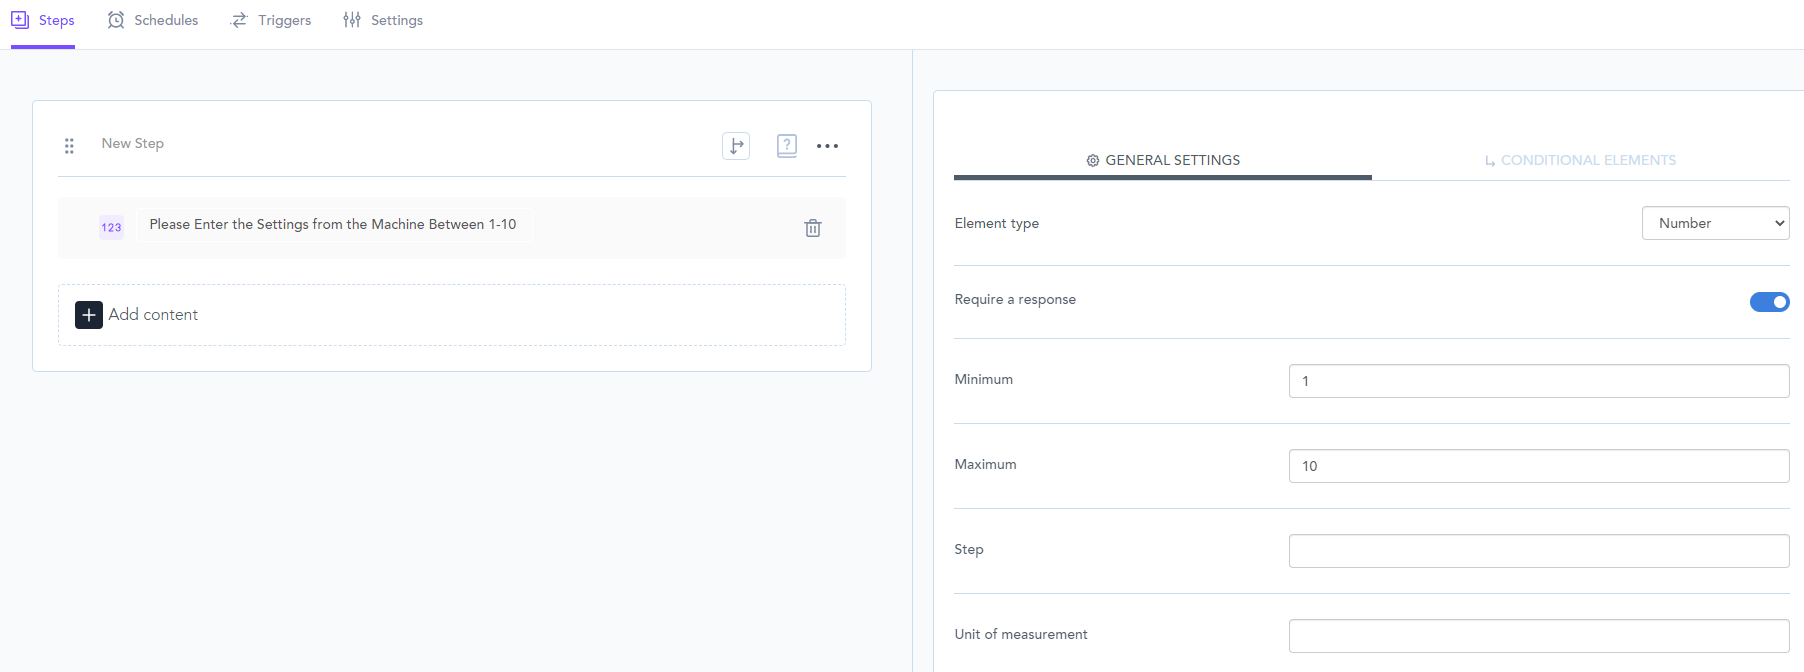Click the 123 number type icon
1804x672 pixels.
[111, 227]
